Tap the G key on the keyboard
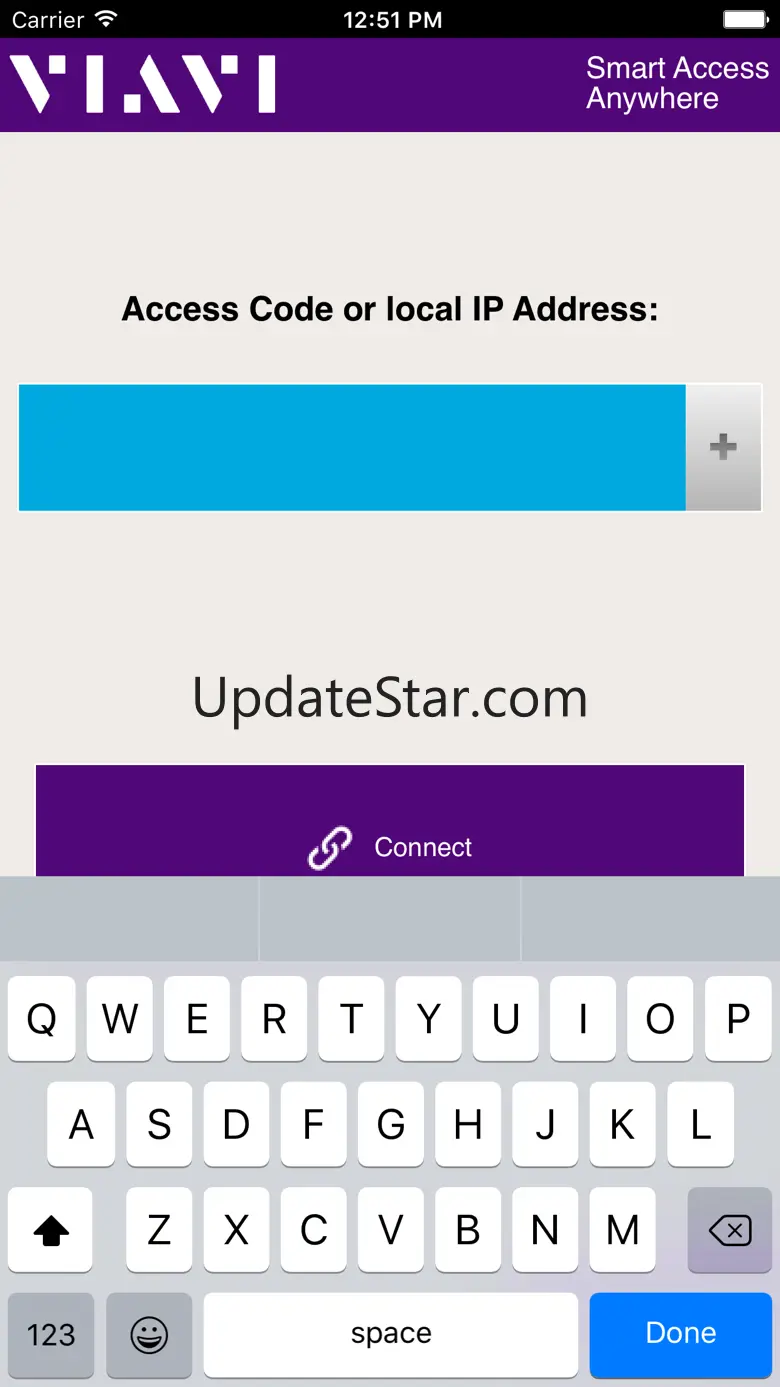The width and height of the screenshot is (780, 1387). click(x=391, y=1124)
